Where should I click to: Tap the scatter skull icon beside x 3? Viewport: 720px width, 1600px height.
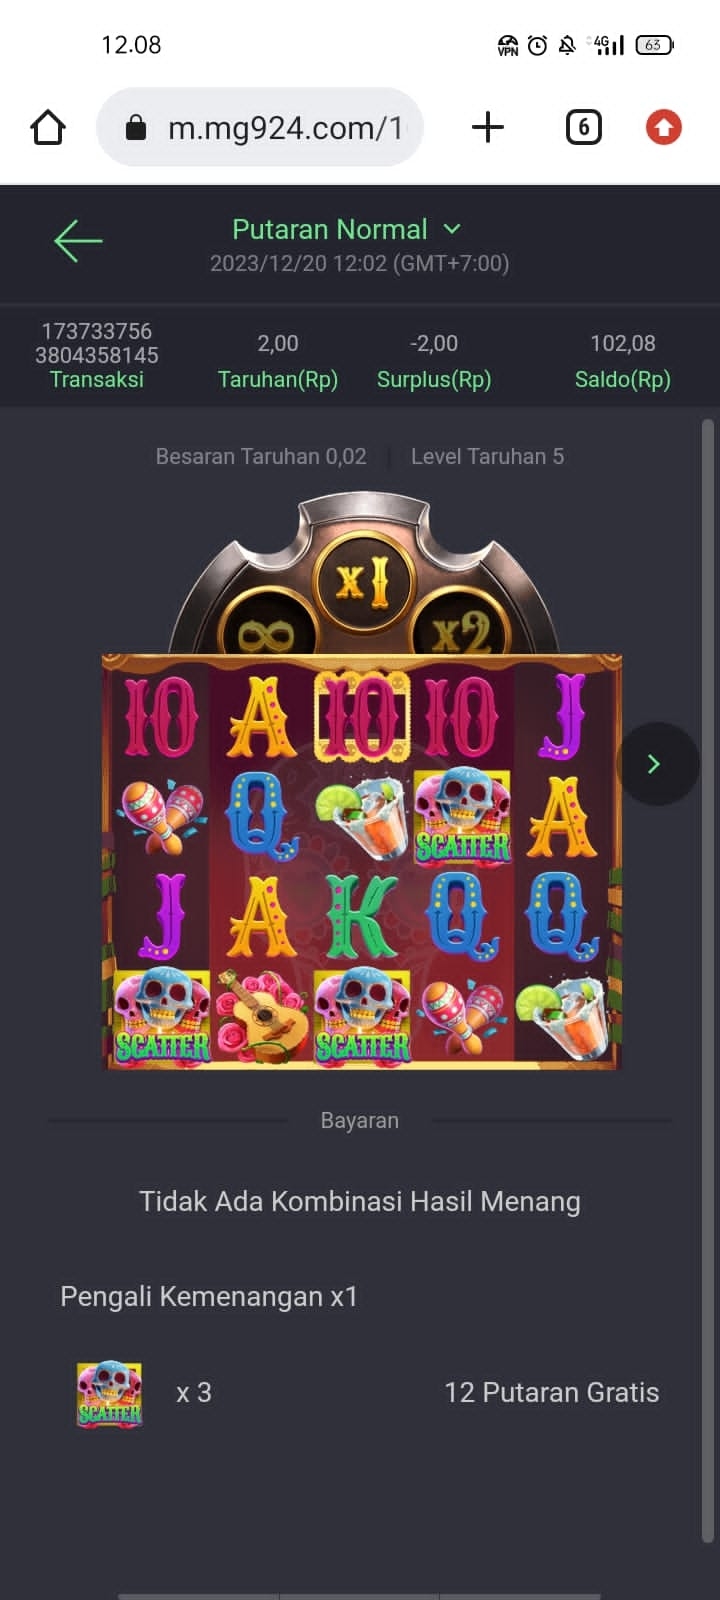110,1393
